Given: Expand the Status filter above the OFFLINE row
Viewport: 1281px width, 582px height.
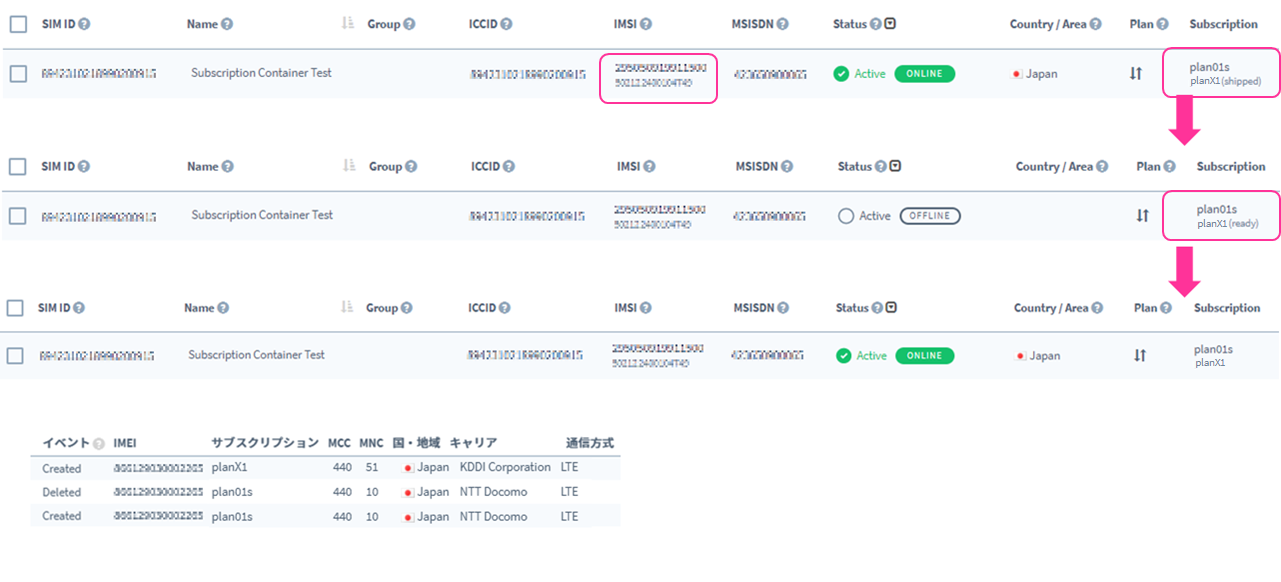Looking at the screenshot, I should (x=895, y=166).
